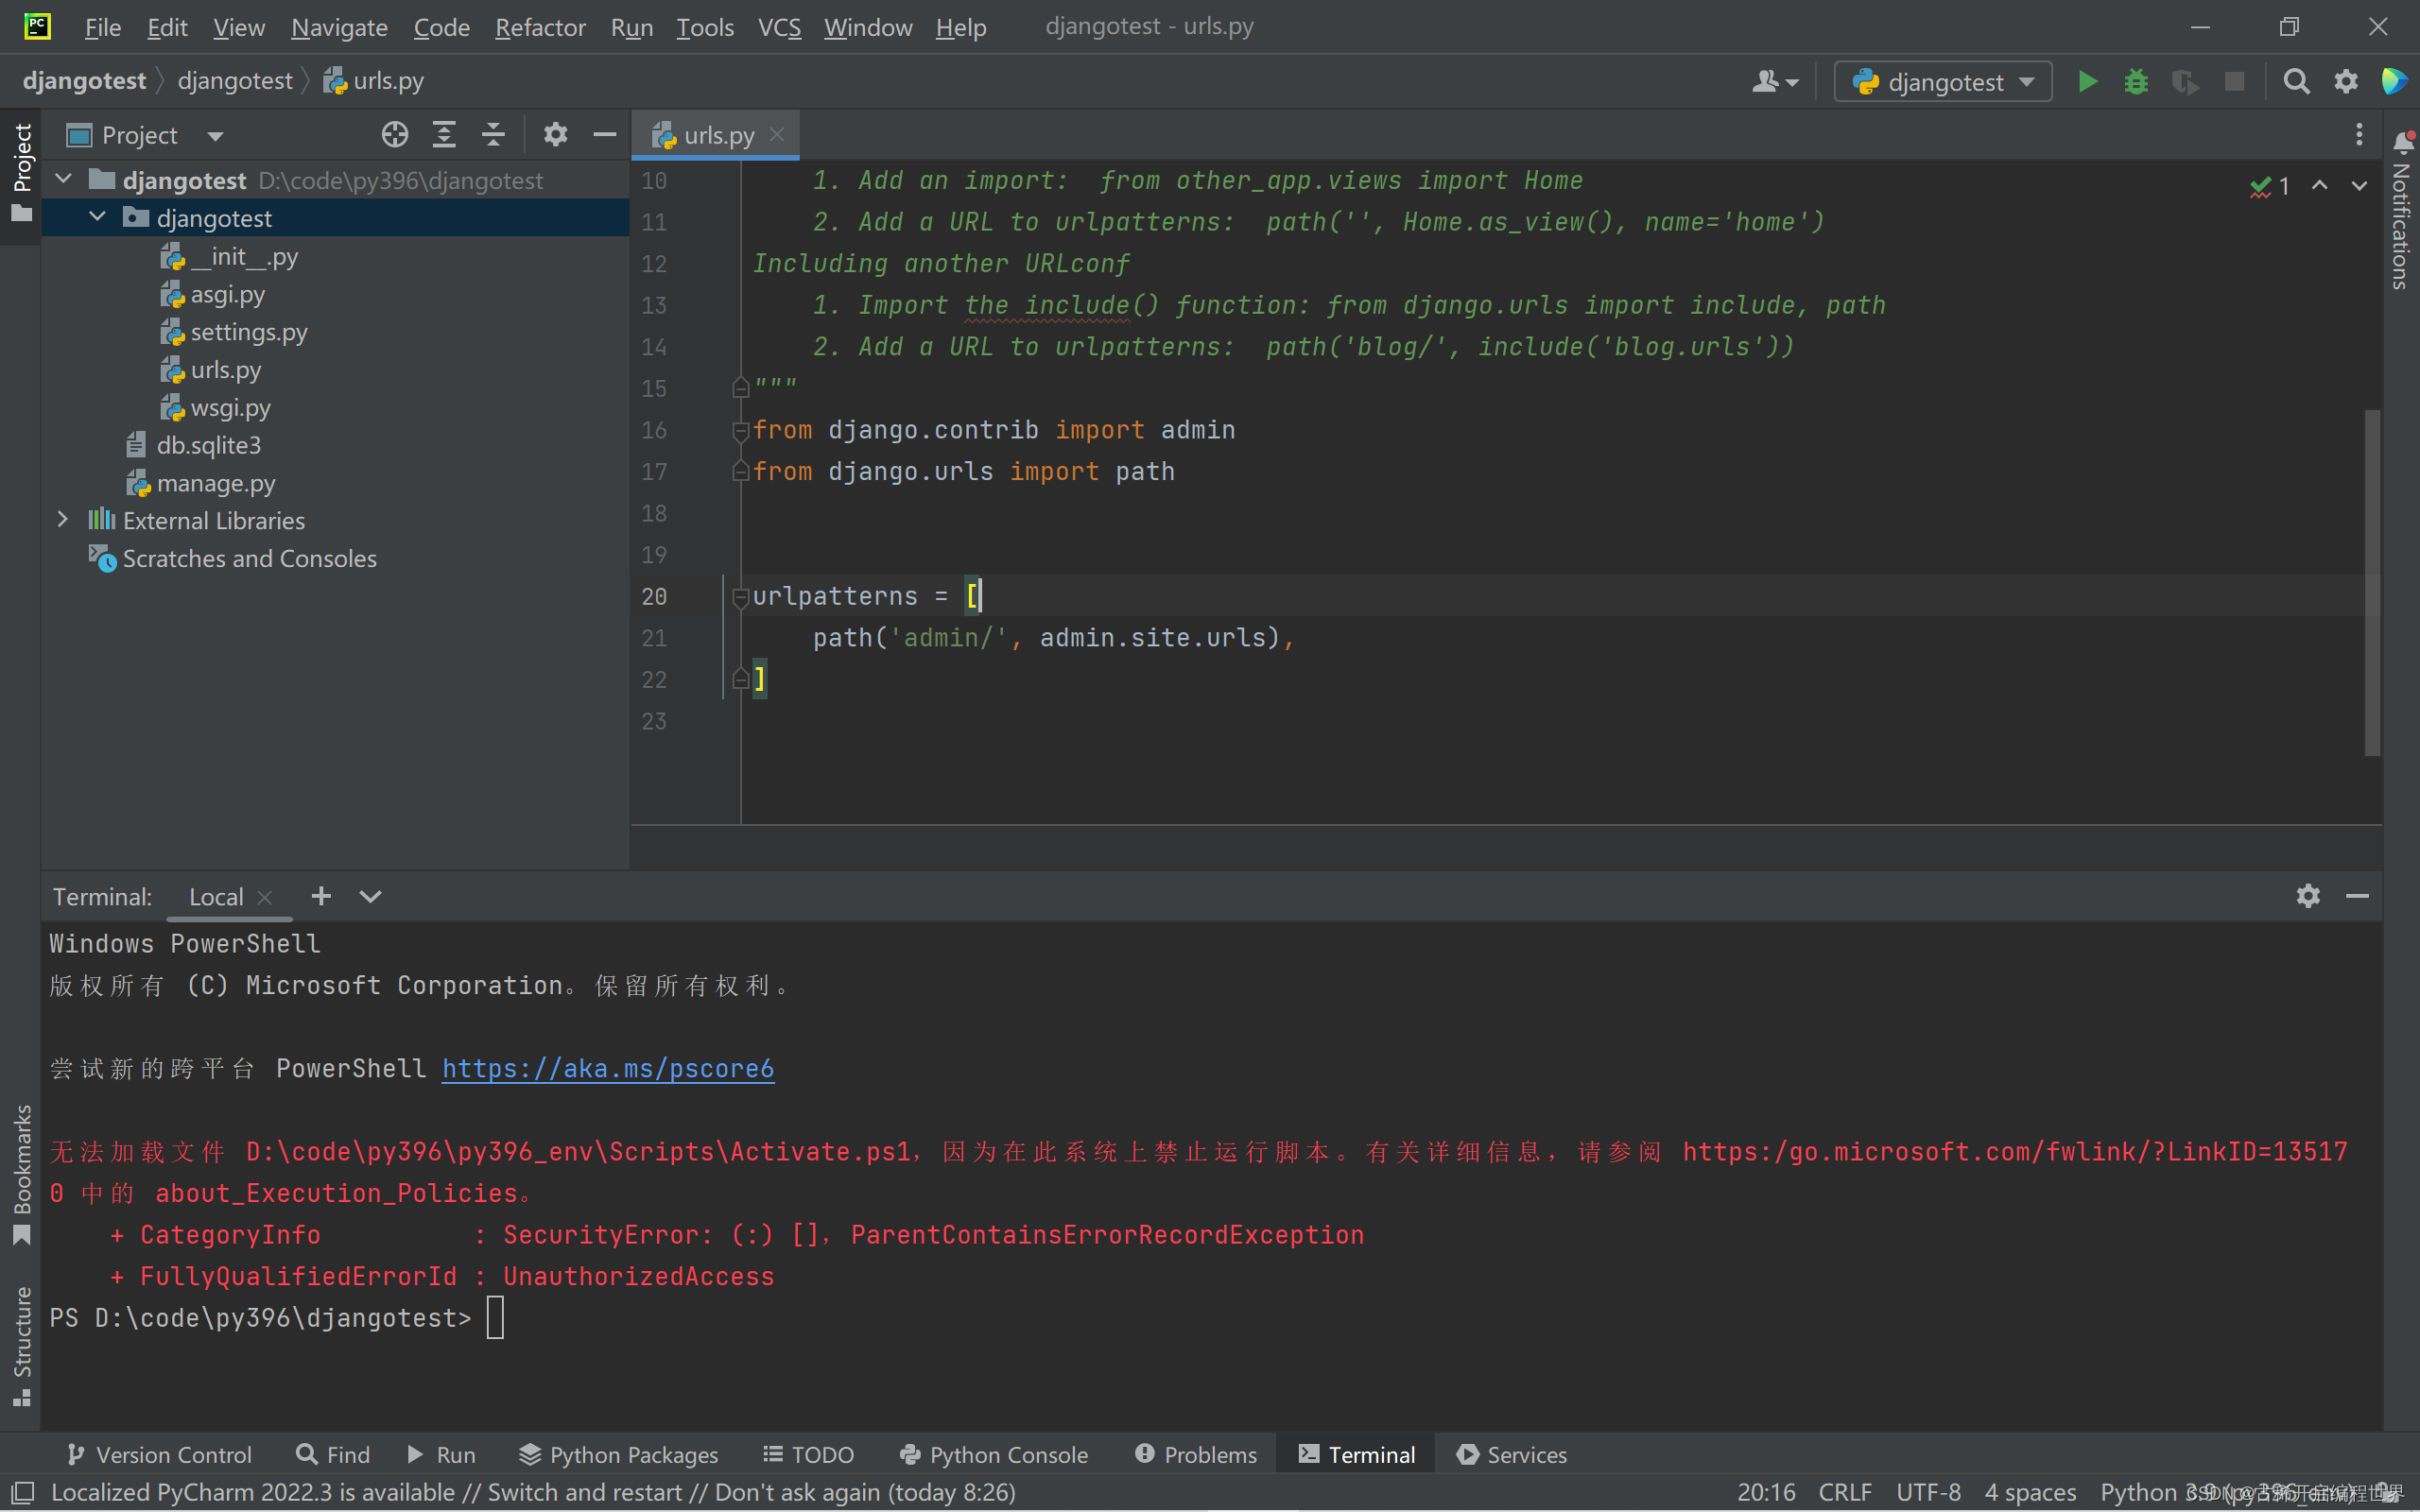The height and width of the screenshot is (1512, 2420).
Task: Open the Navigate menu
Action: pos(339,27)
